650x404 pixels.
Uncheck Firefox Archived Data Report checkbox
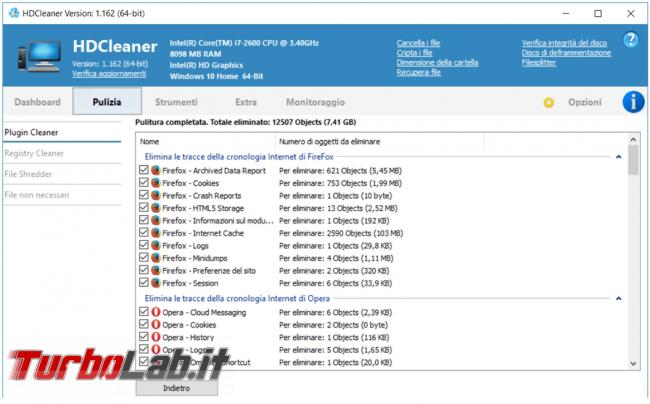[143, 170]
